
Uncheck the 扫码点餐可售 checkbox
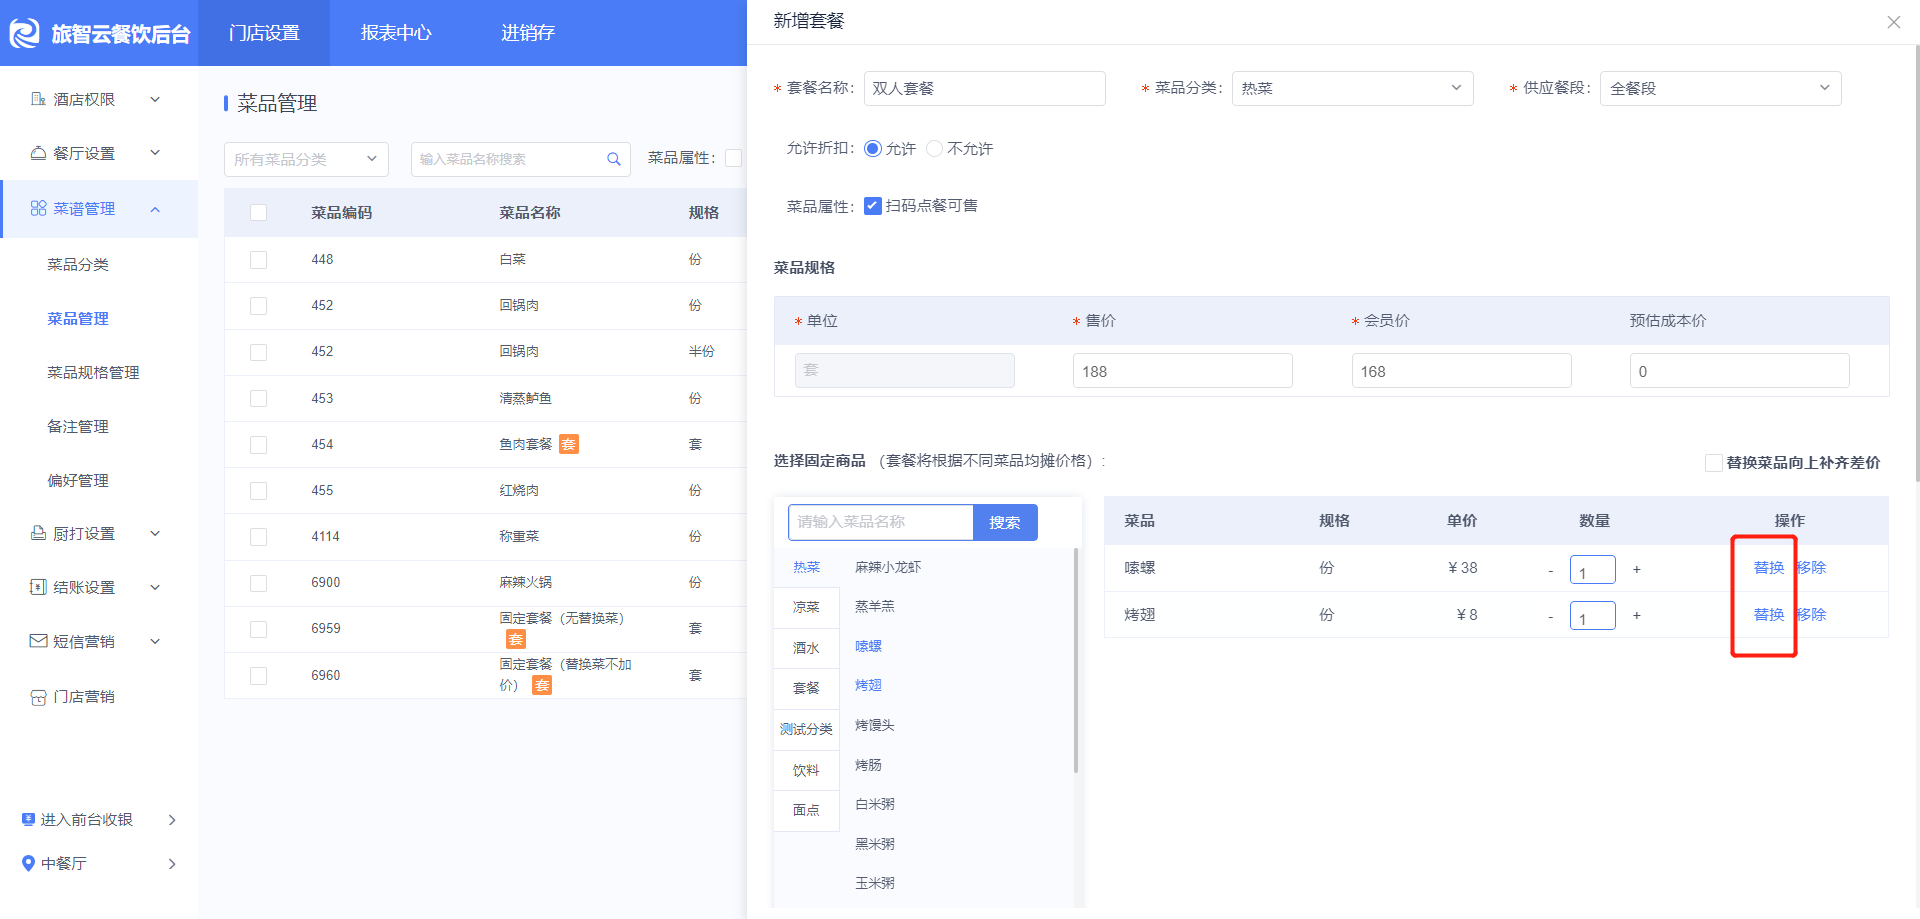(873, 206)
